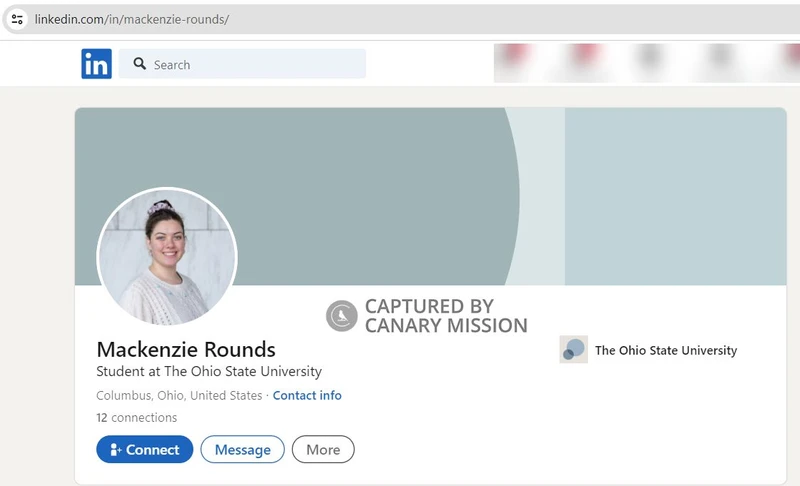
Task: Click the LinkedIn logo icon
Action: click(96, 64)
